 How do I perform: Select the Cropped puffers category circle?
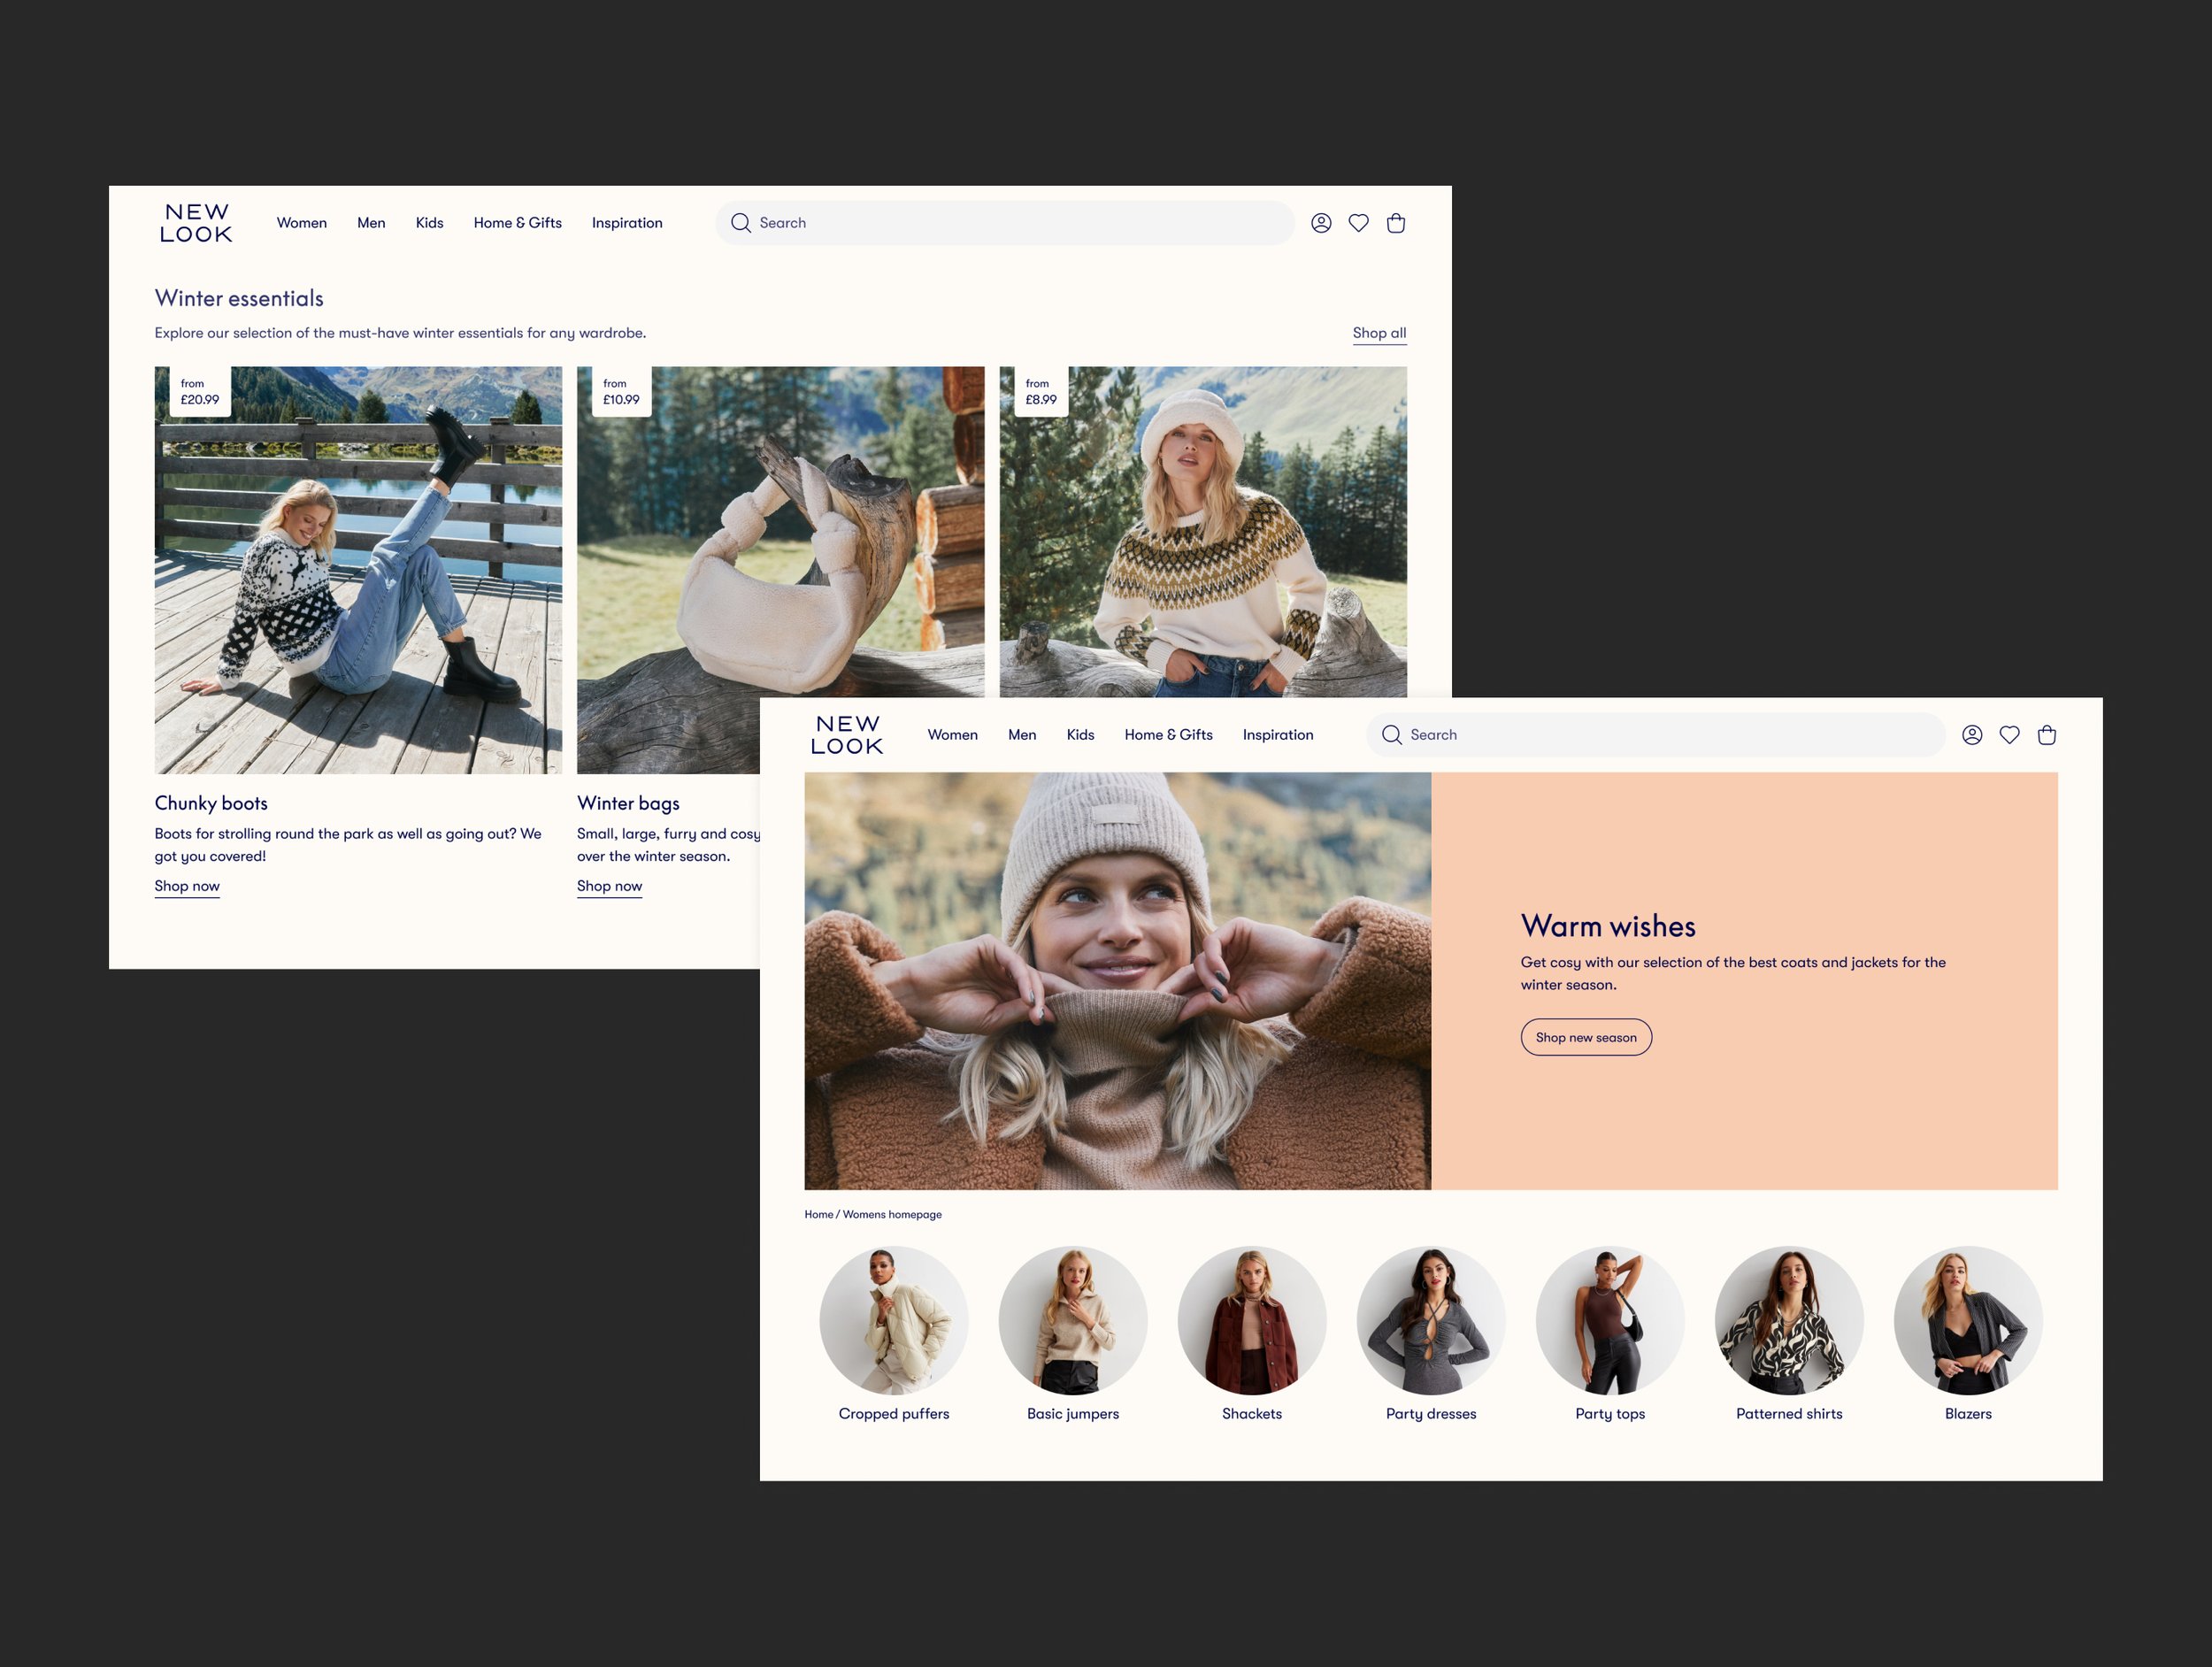tap(893, 1320)
